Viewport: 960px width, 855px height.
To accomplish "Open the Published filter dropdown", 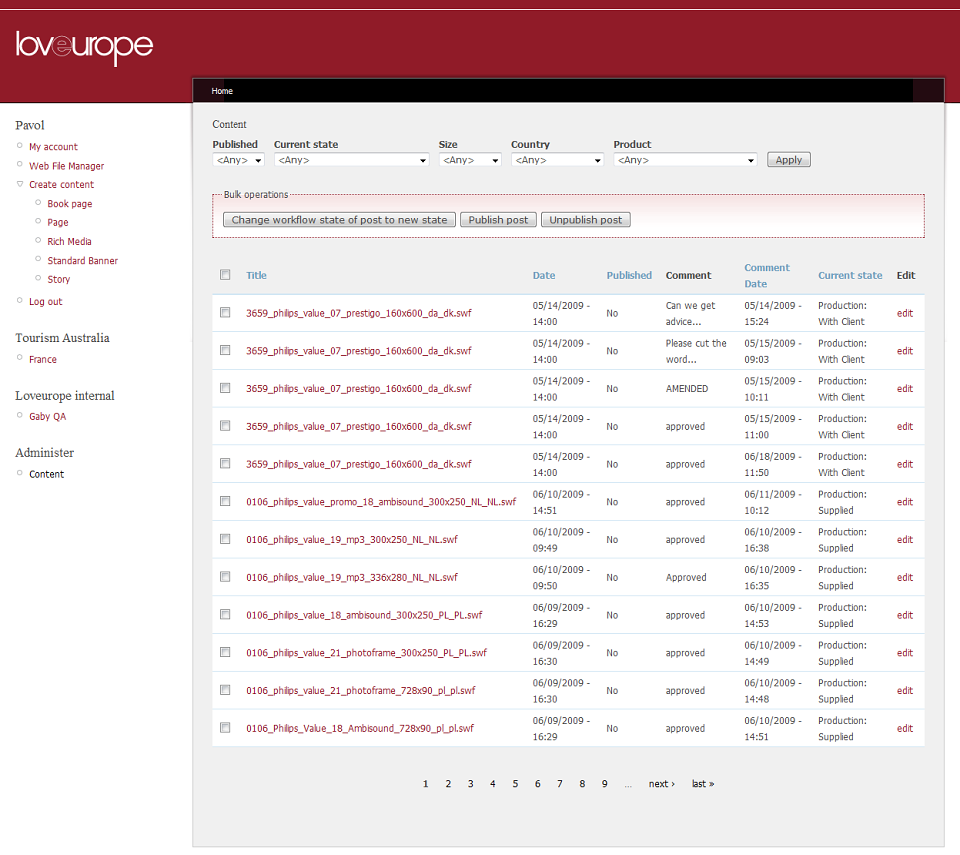I will (x=238, y=160).
